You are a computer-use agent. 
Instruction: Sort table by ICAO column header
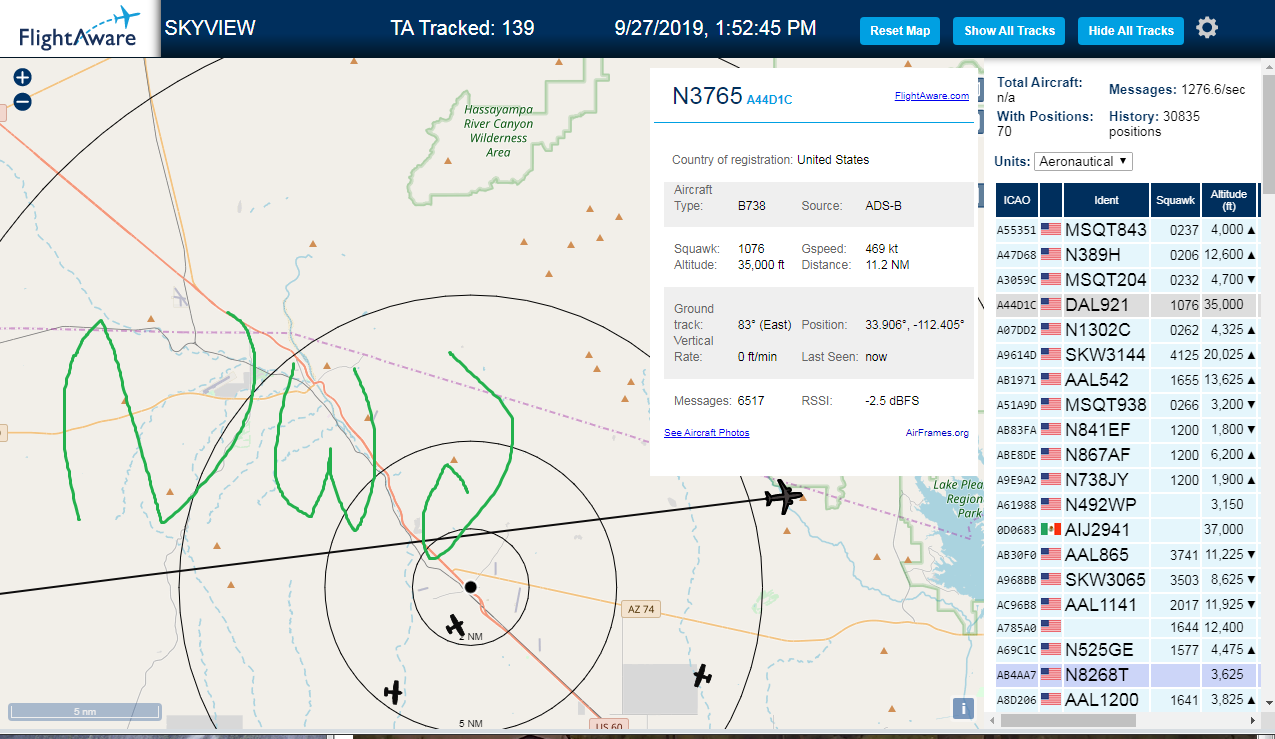click(1017, 200)
